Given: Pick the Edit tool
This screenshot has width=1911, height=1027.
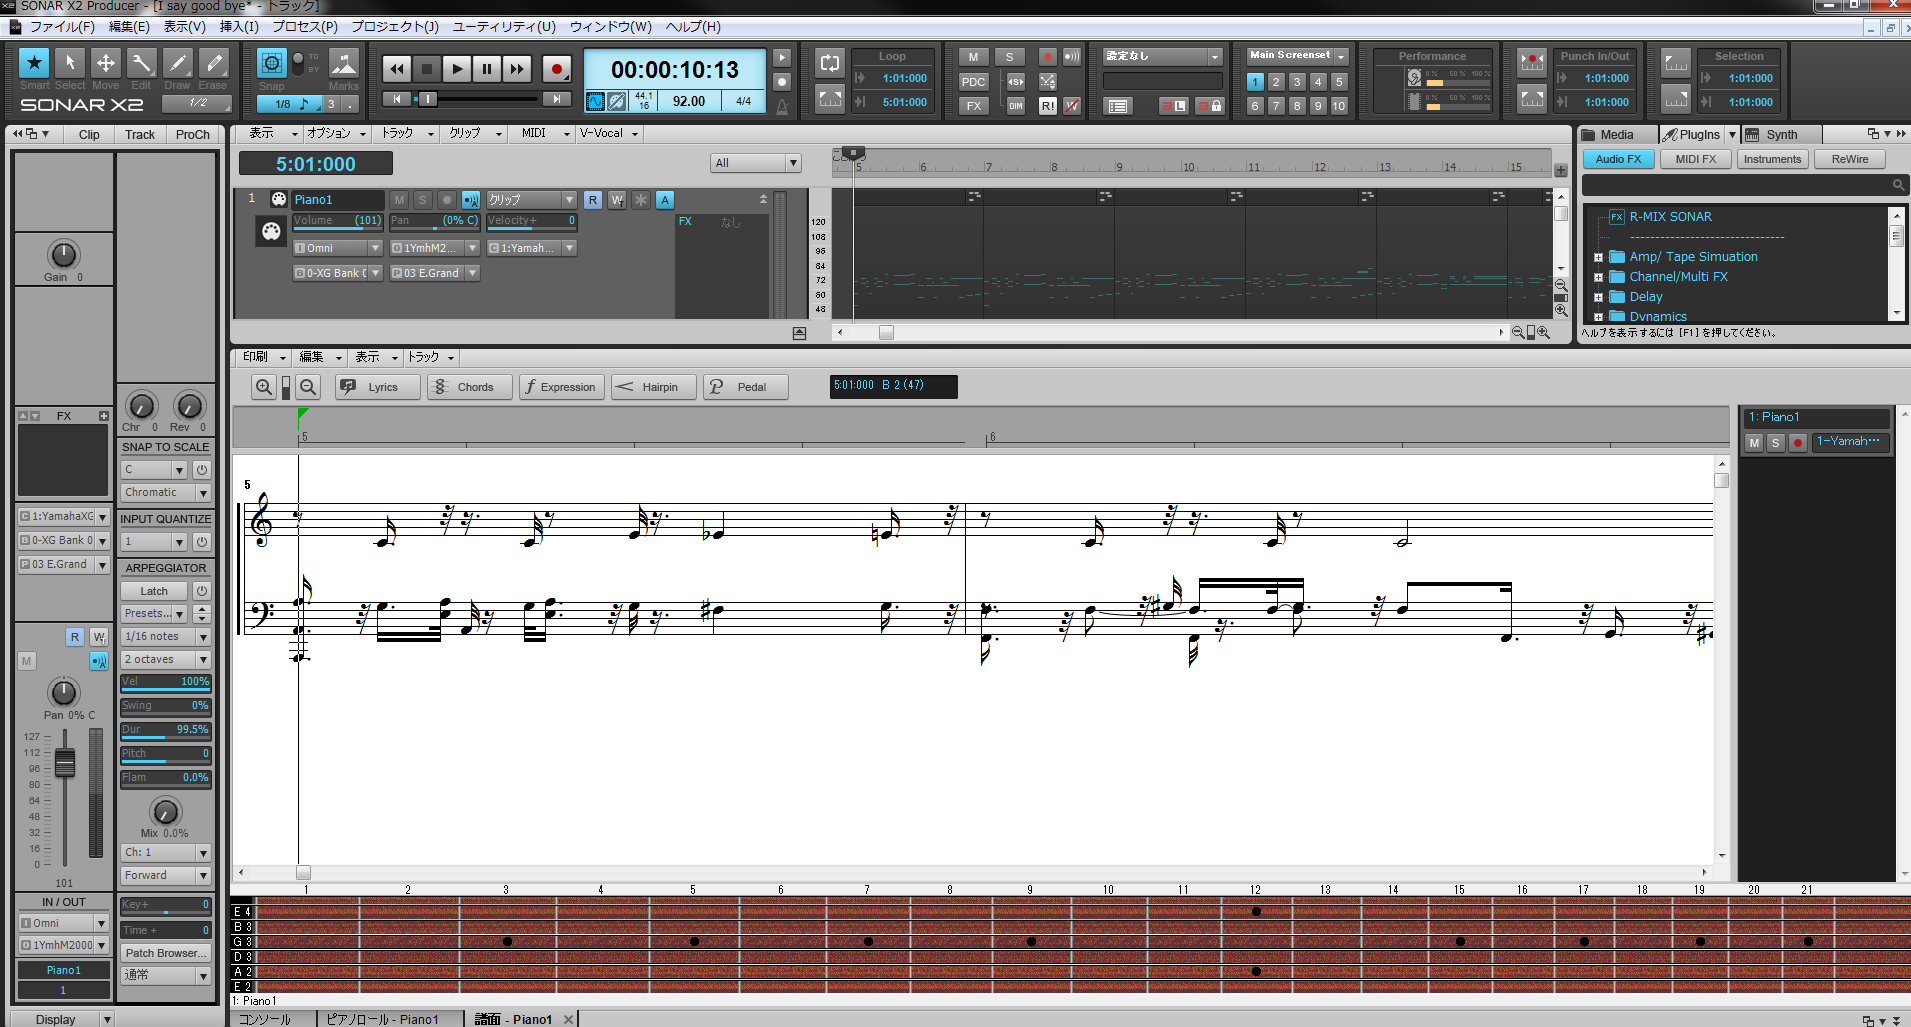Looking at the screenshot, I should [141, 63].
